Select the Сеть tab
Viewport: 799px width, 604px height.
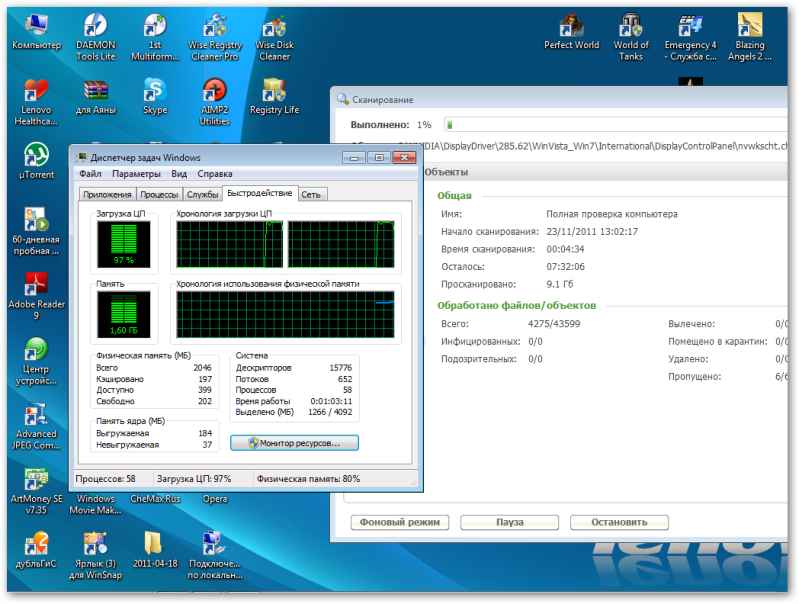(x=312, y=194)
